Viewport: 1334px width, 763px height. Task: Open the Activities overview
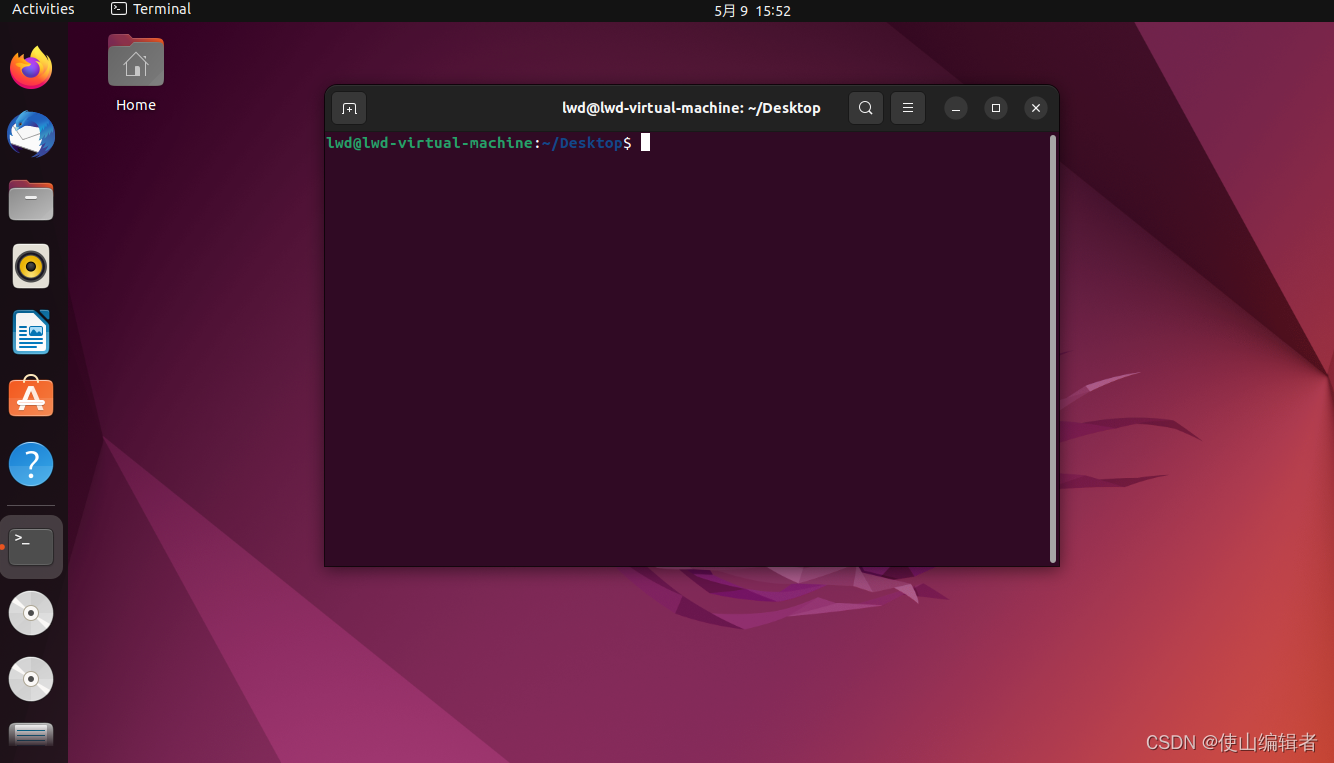click(43, 9)
